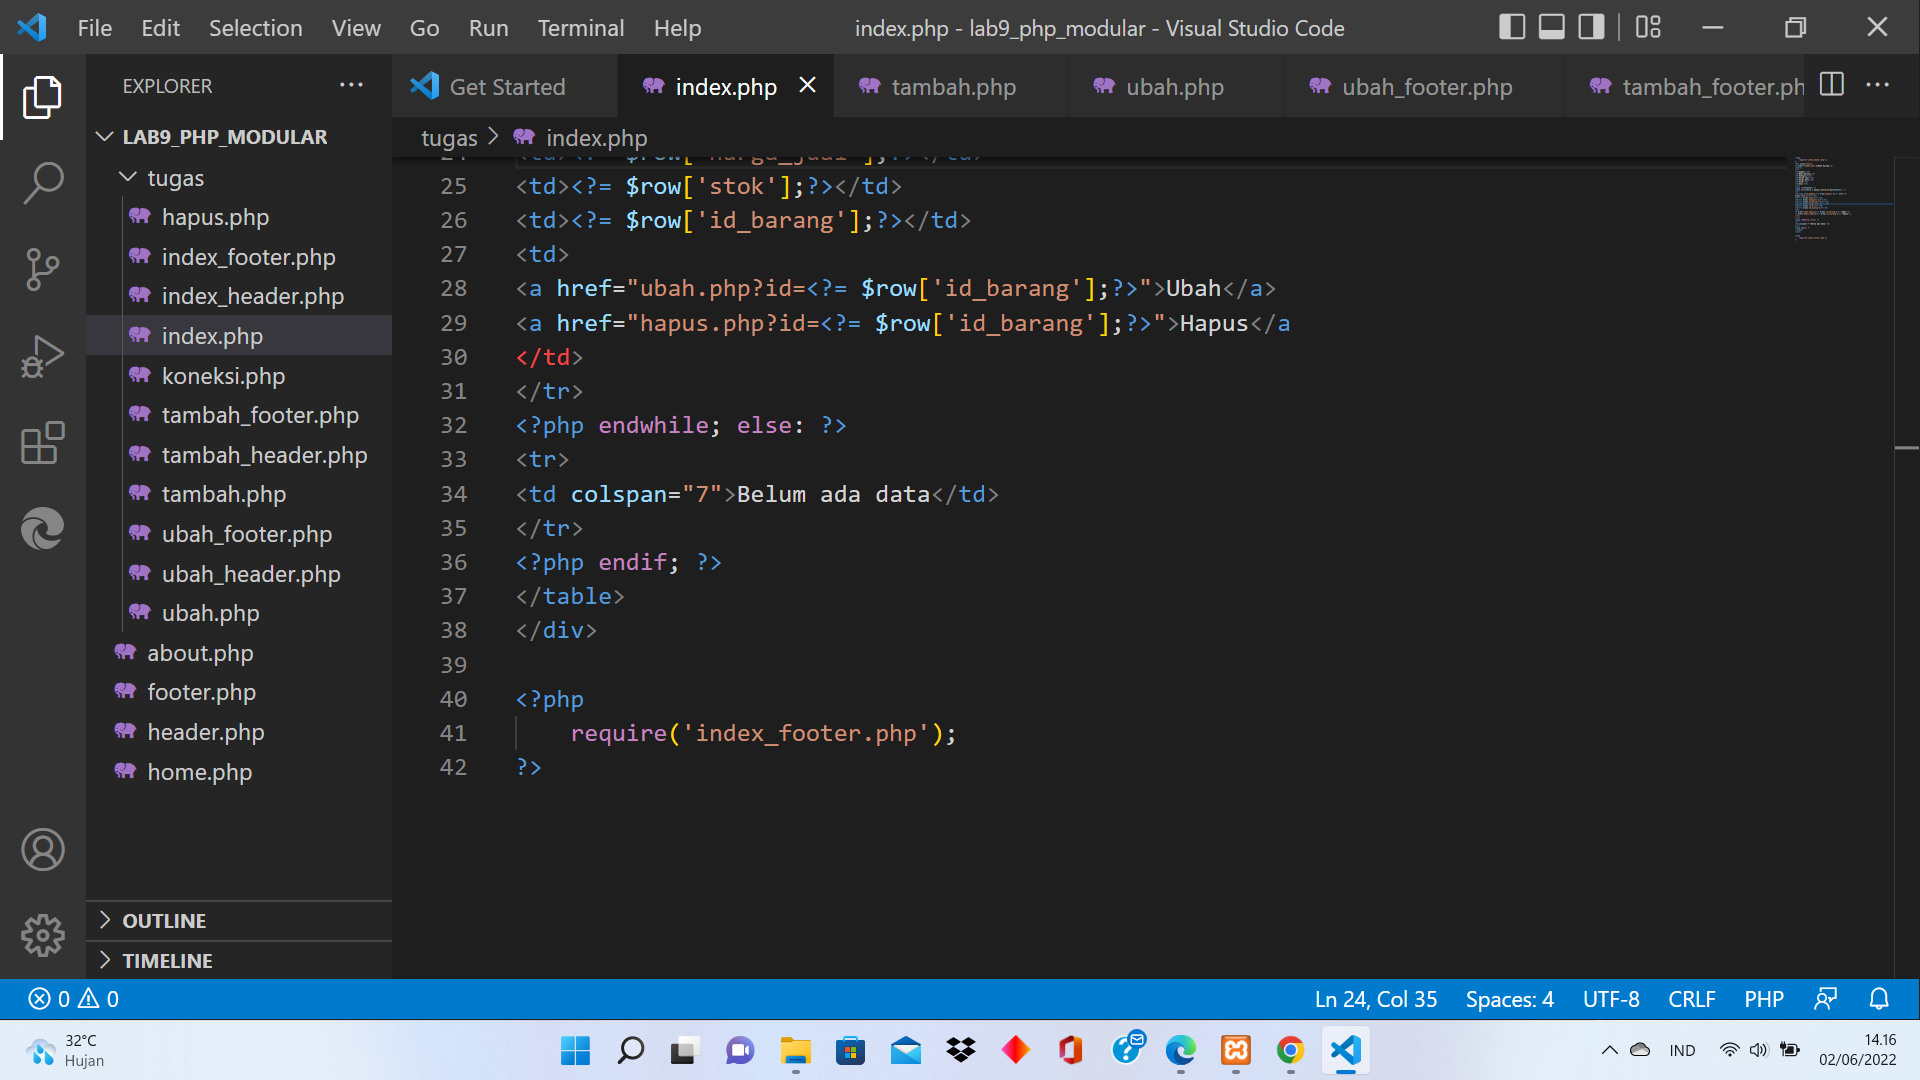The width and height of the screenshot is (1920, 1080).
Task: Select the Source Control icon
Action: pos(42,268)
